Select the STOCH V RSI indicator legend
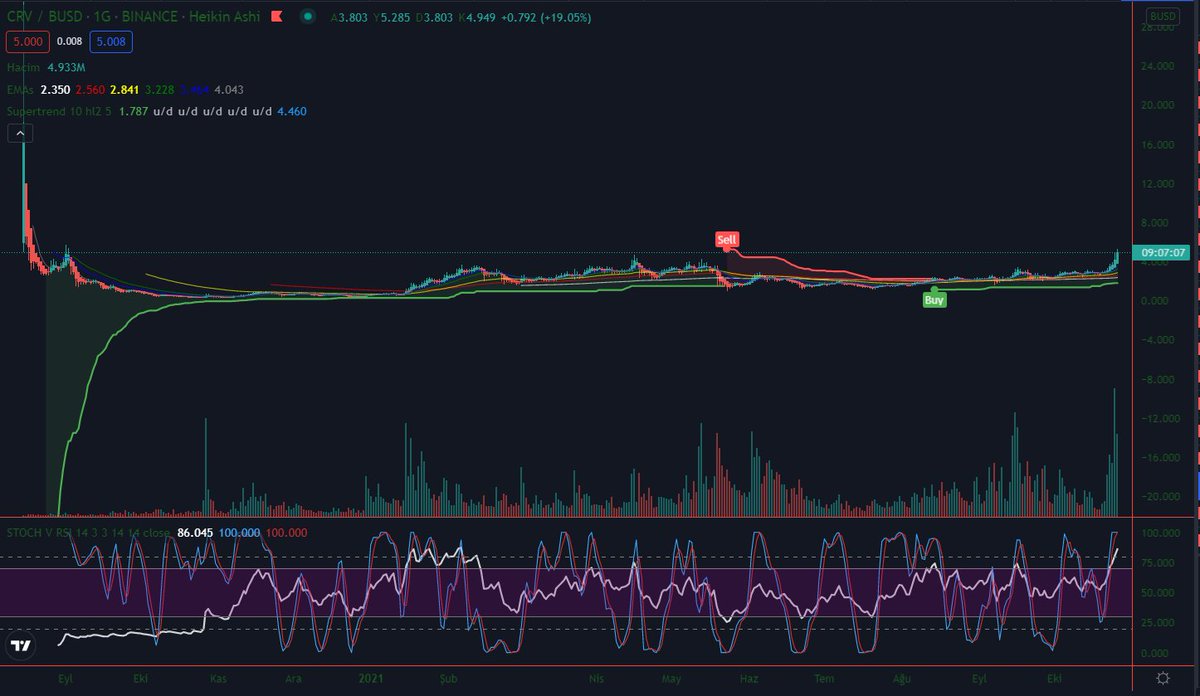The width and height of the screenshot is (1200, 696). [86, 532]
